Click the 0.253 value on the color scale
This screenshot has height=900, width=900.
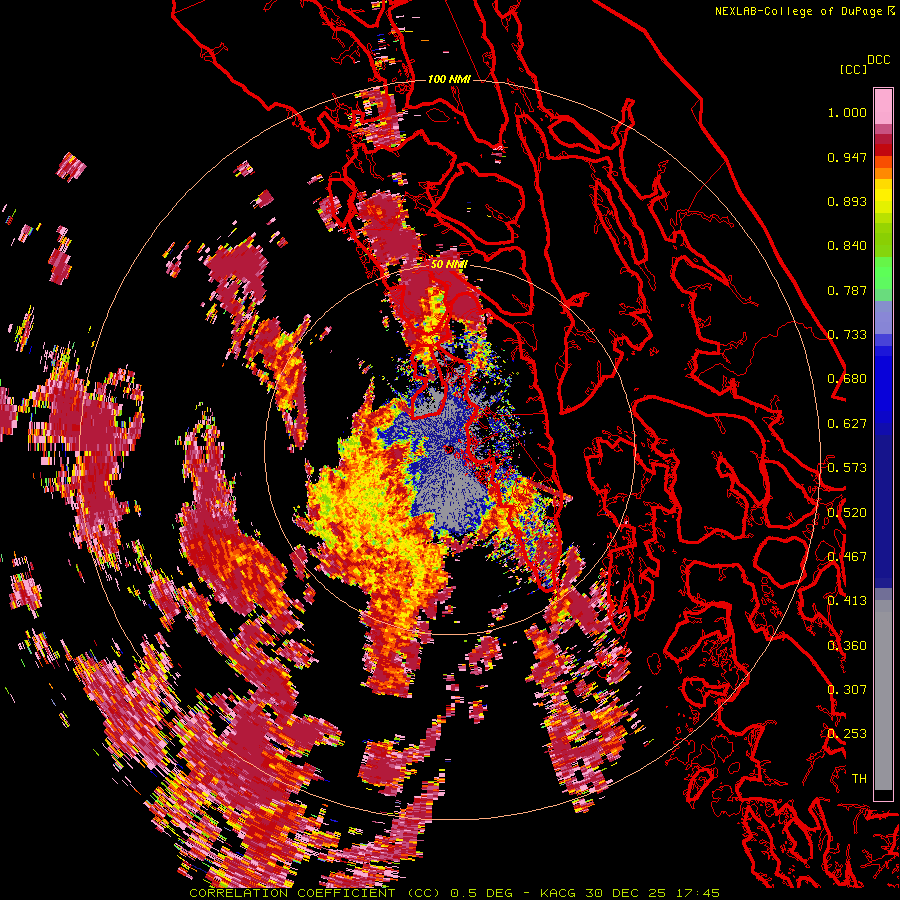[x=847, y=734]
